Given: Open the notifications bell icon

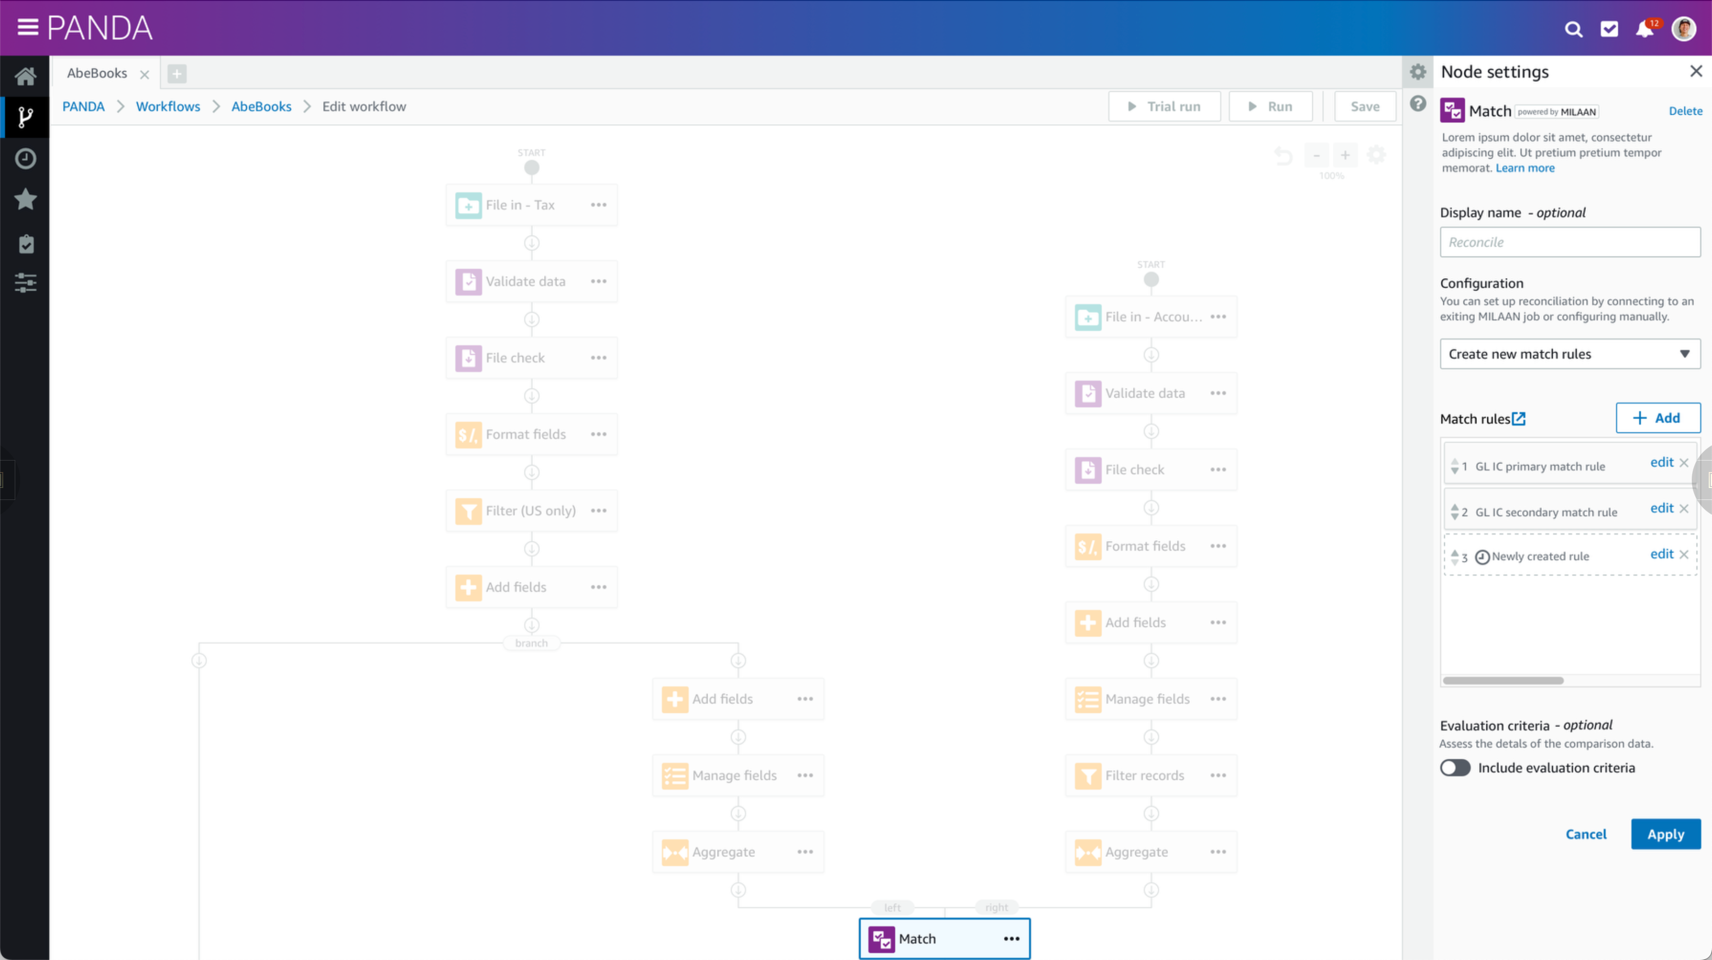Looking at the screenshot, I should (1645, 28).
